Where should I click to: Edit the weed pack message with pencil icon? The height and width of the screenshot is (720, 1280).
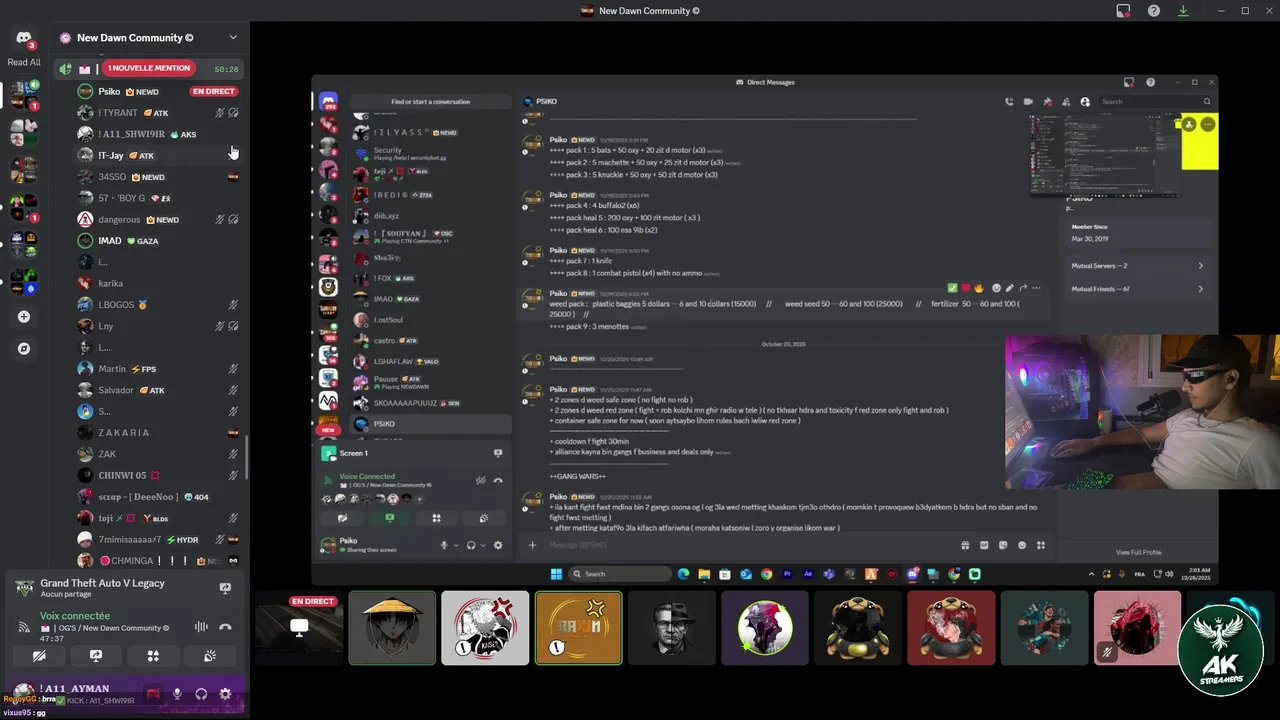coord(1009,288)
